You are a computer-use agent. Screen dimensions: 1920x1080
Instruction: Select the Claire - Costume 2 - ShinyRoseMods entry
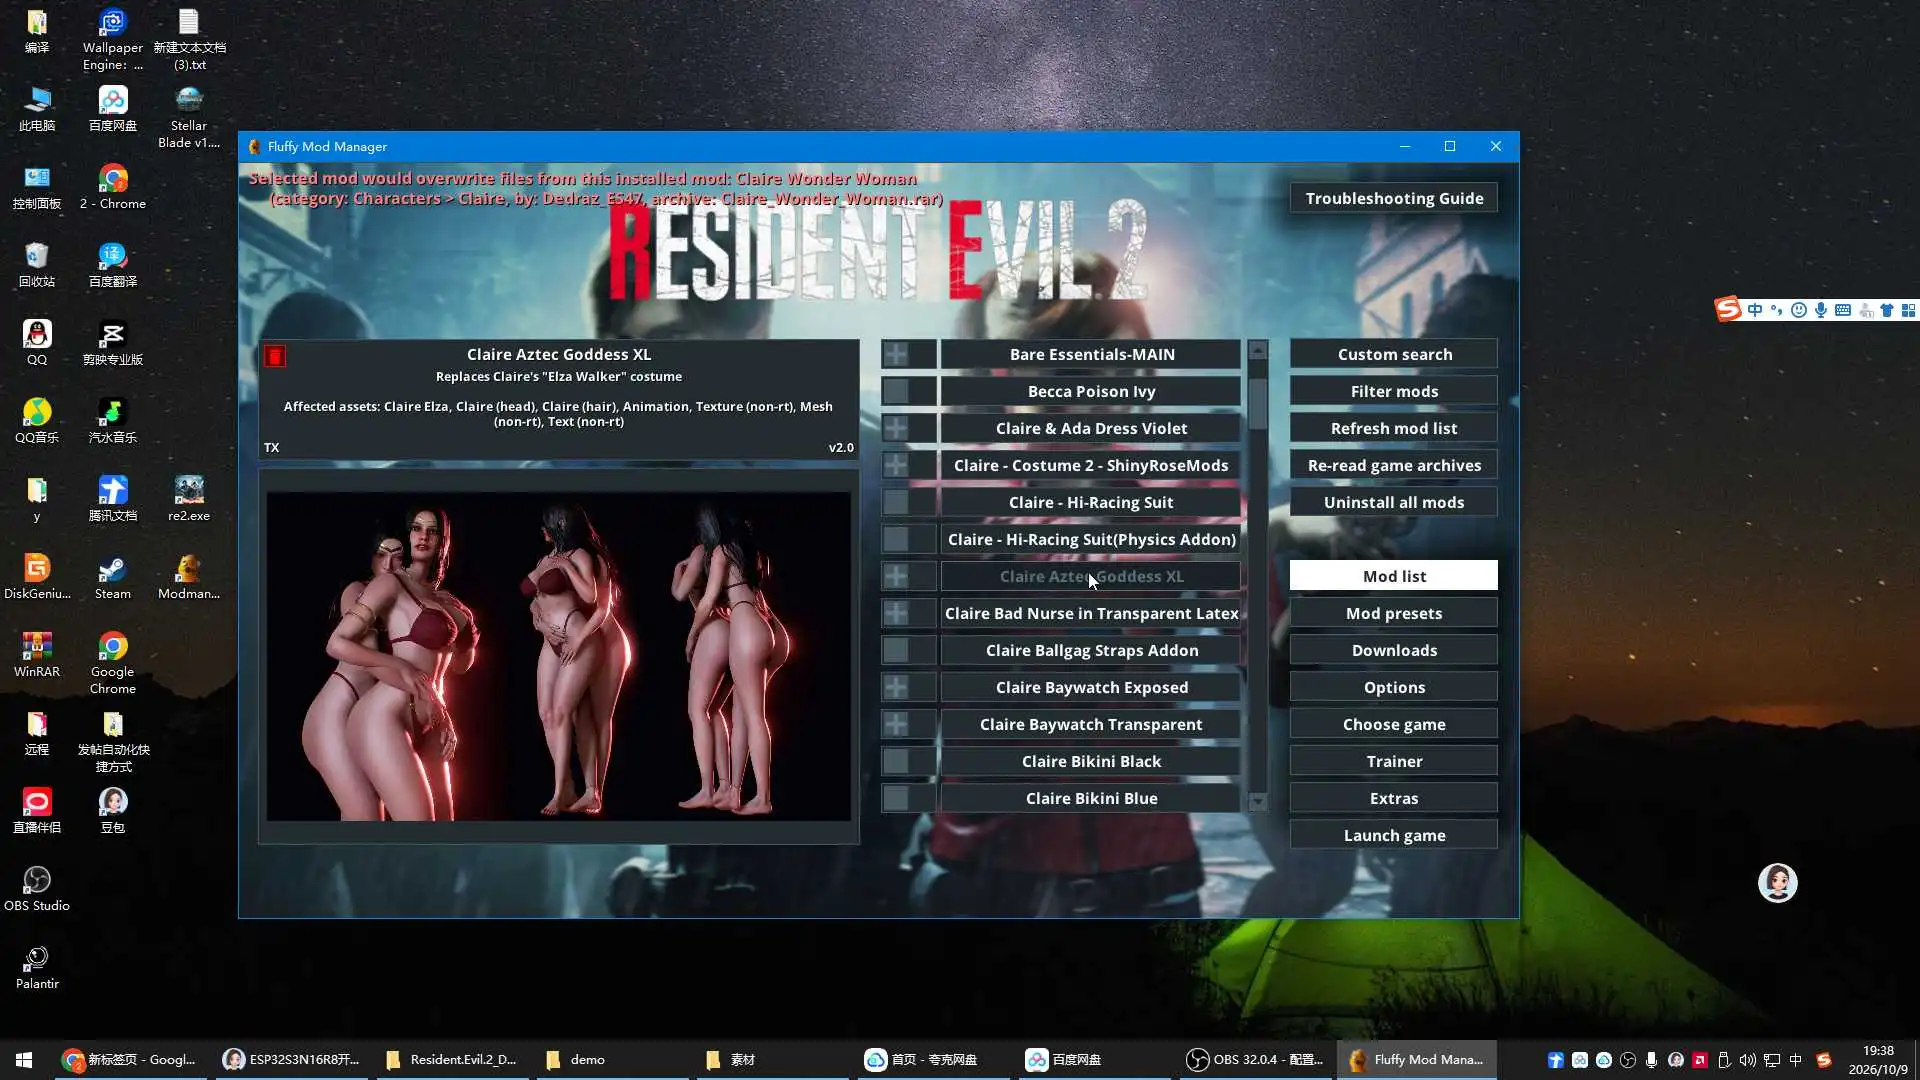click(x=1091, y=465)
